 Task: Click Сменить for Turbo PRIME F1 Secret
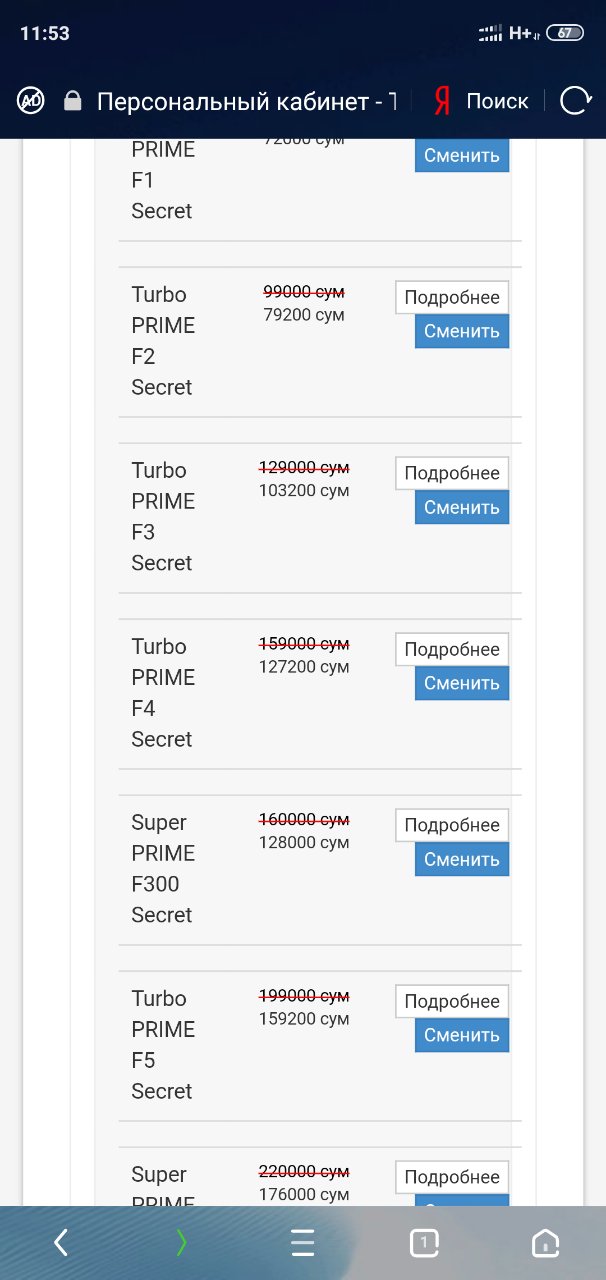click(462, 155)
